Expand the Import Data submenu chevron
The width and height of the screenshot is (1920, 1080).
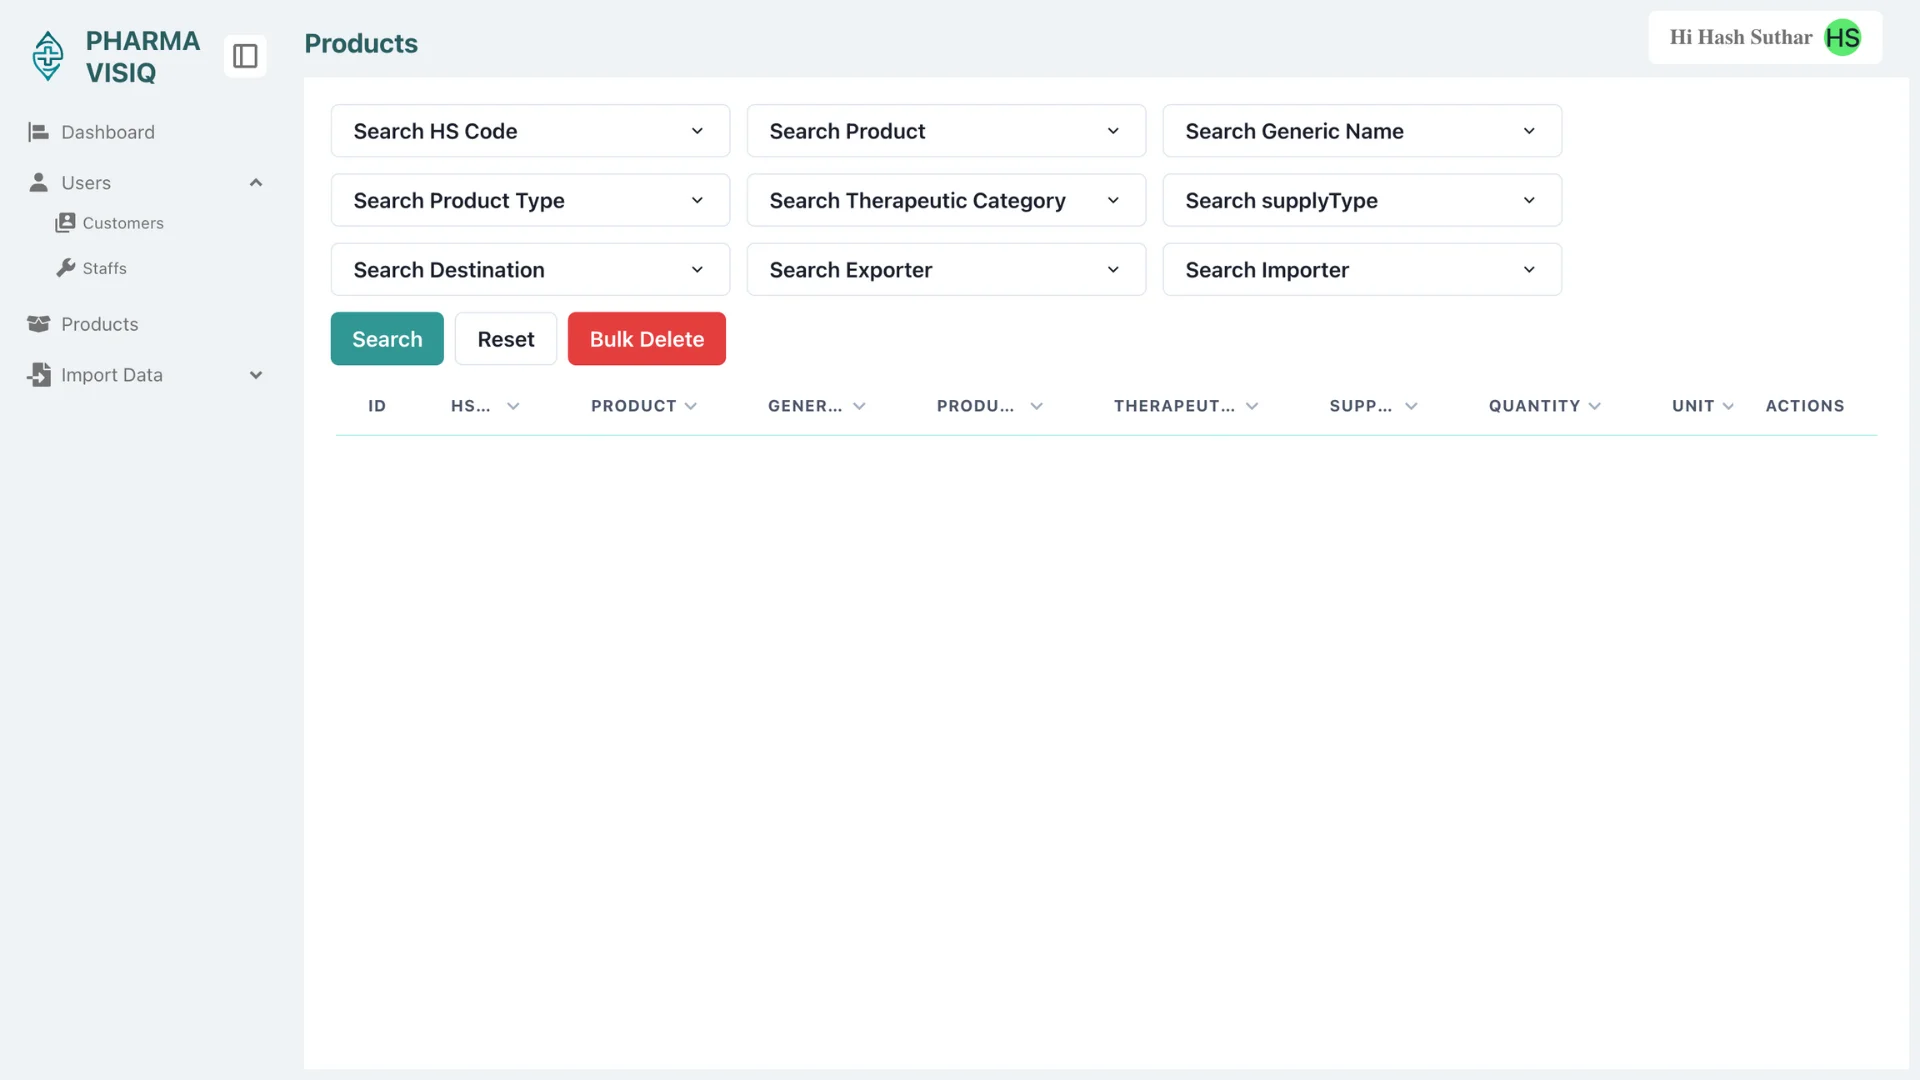256,375
